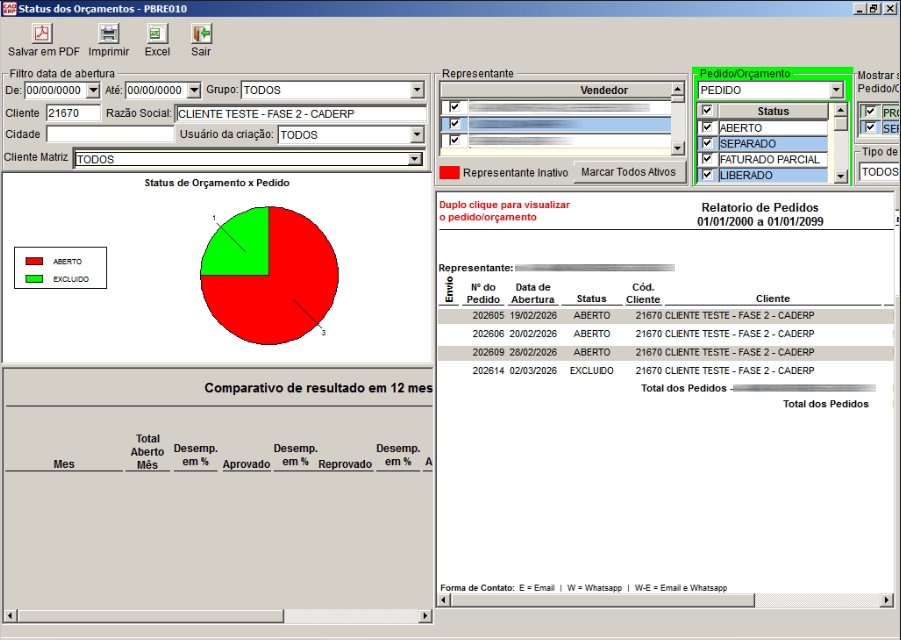Uncheck the LIBERADO status checkbox
The height and width of the screenshot is (640, 901).
coord(707,175)
